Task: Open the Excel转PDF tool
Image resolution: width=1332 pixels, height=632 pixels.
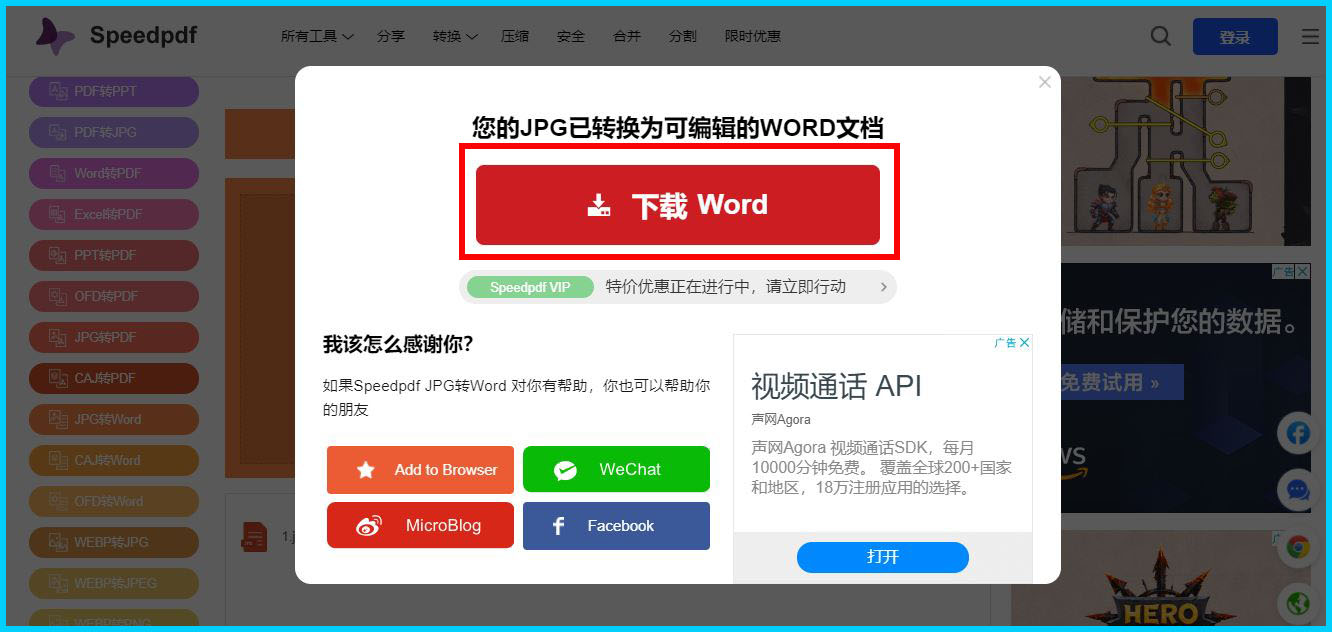Action: click(113, 214)
